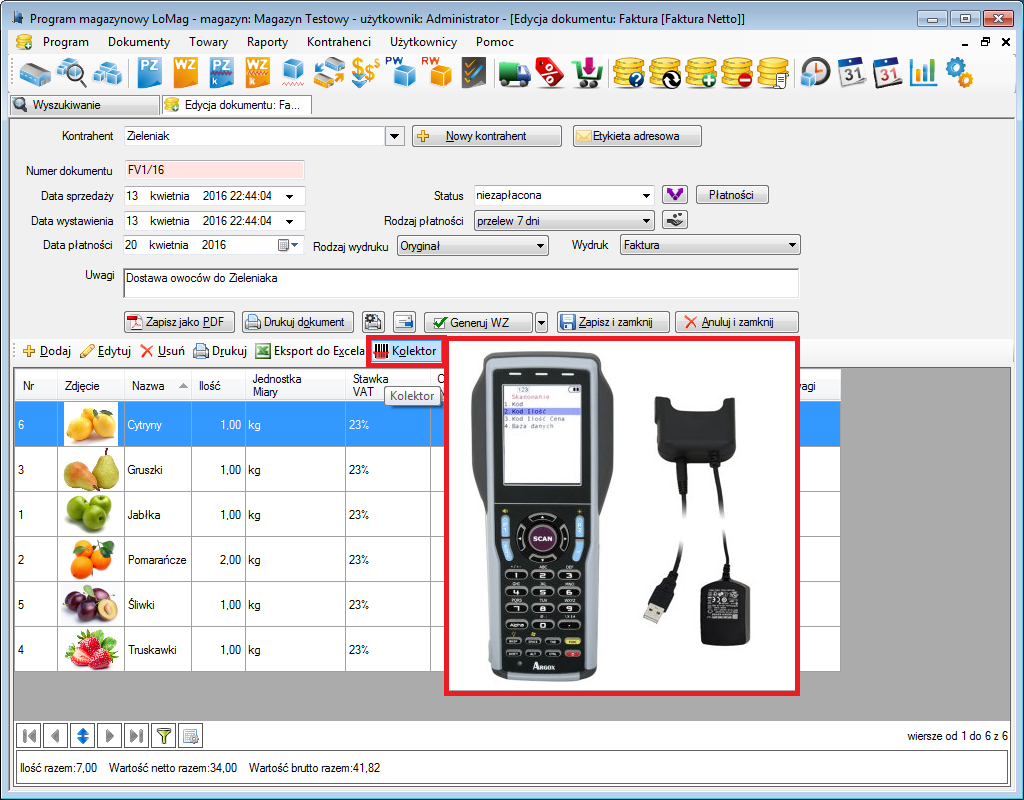Open the Rodzaj płatności dropdown
Viewport: 1024px width, 800px height.
pos(645,220)
